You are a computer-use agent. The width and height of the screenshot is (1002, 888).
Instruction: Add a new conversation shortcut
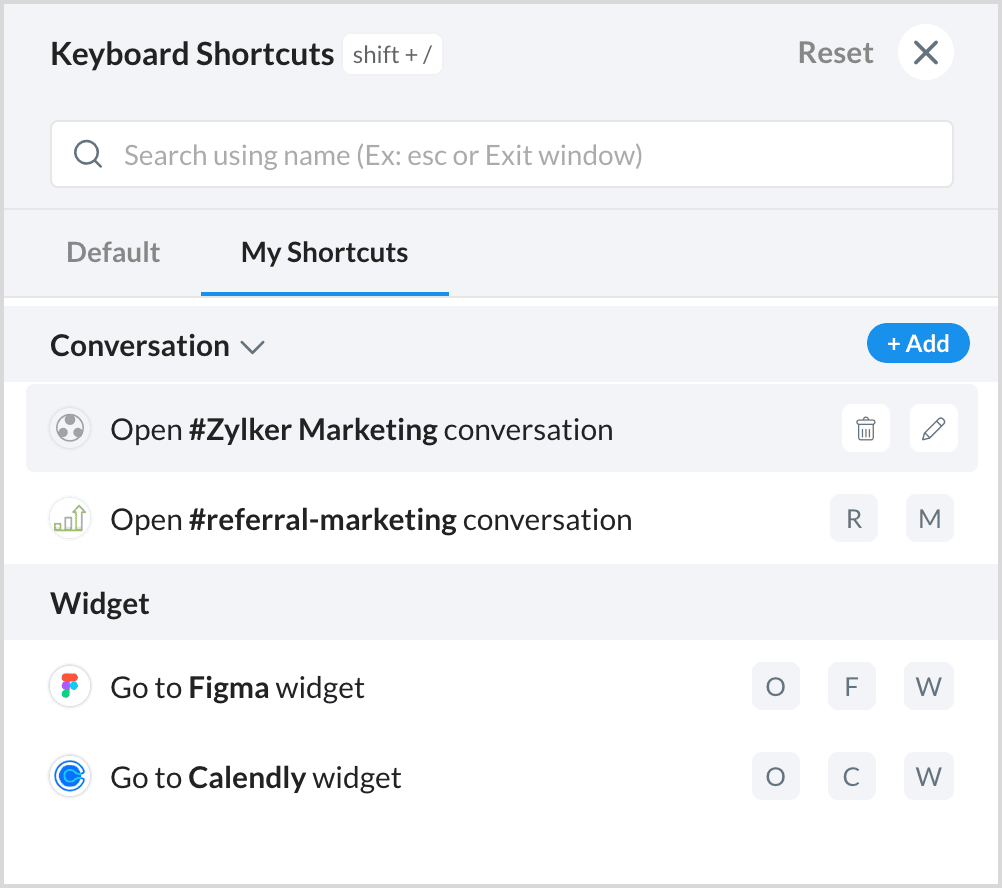coord(918,343)
